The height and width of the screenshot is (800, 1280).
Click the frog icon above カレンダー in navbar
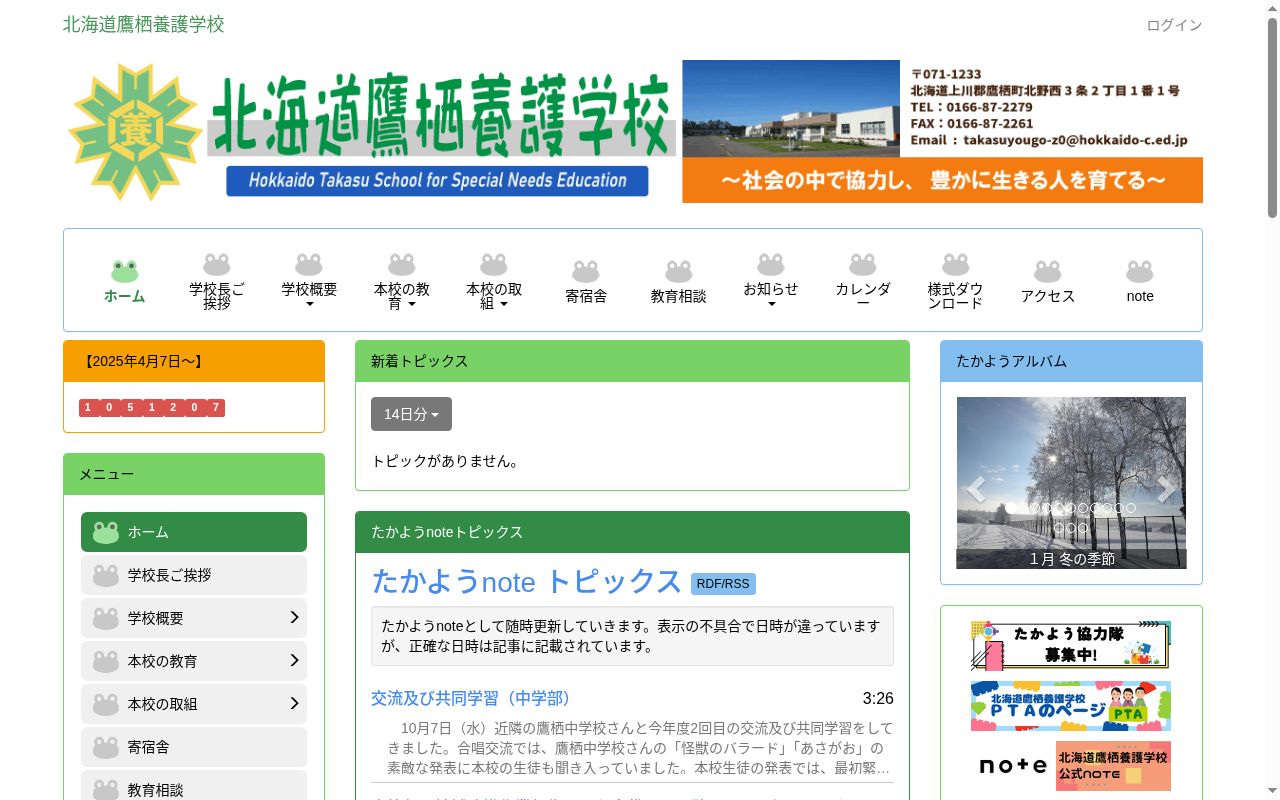pos(863,264)
